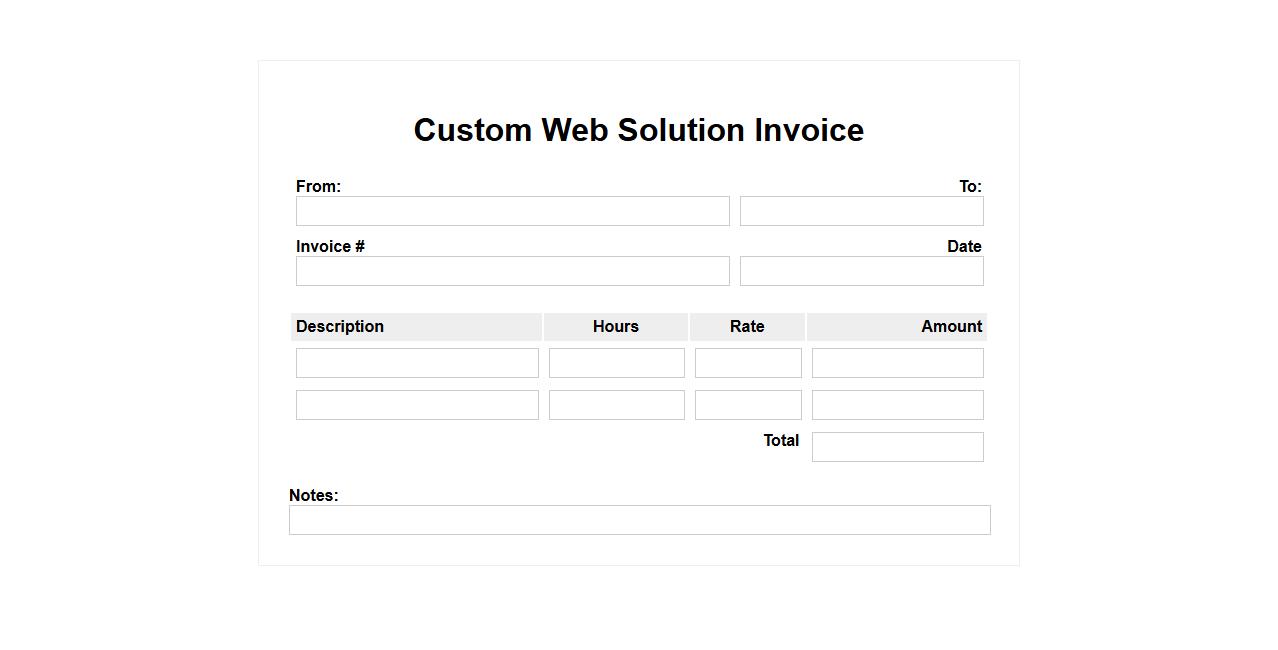Click the first row Amount field

pos(897,363)
